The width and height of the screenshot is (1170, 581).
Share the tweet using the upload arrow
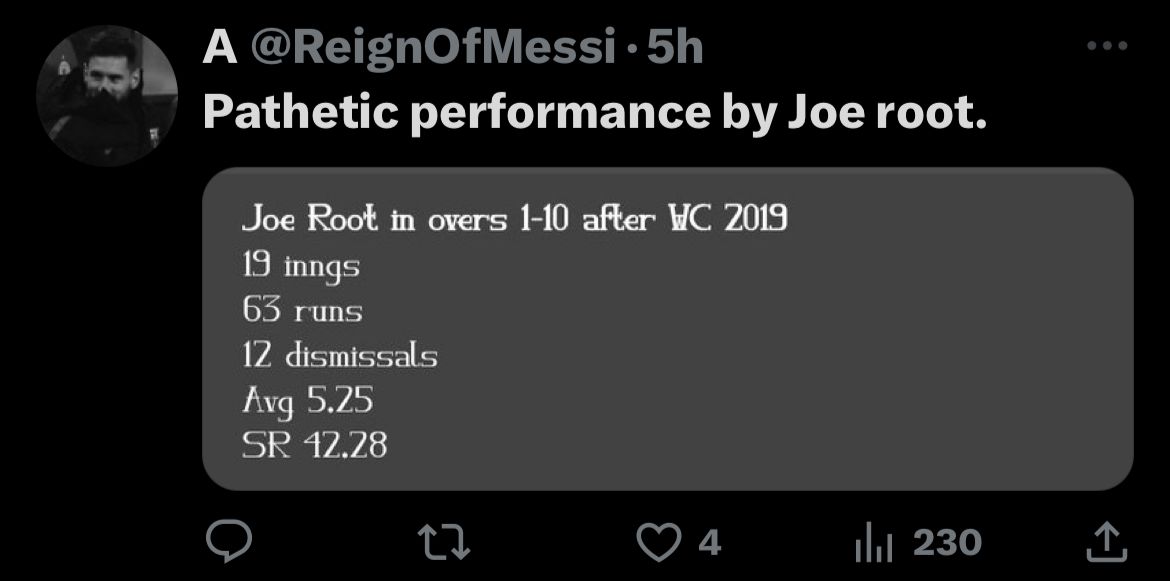[1107, 543]
